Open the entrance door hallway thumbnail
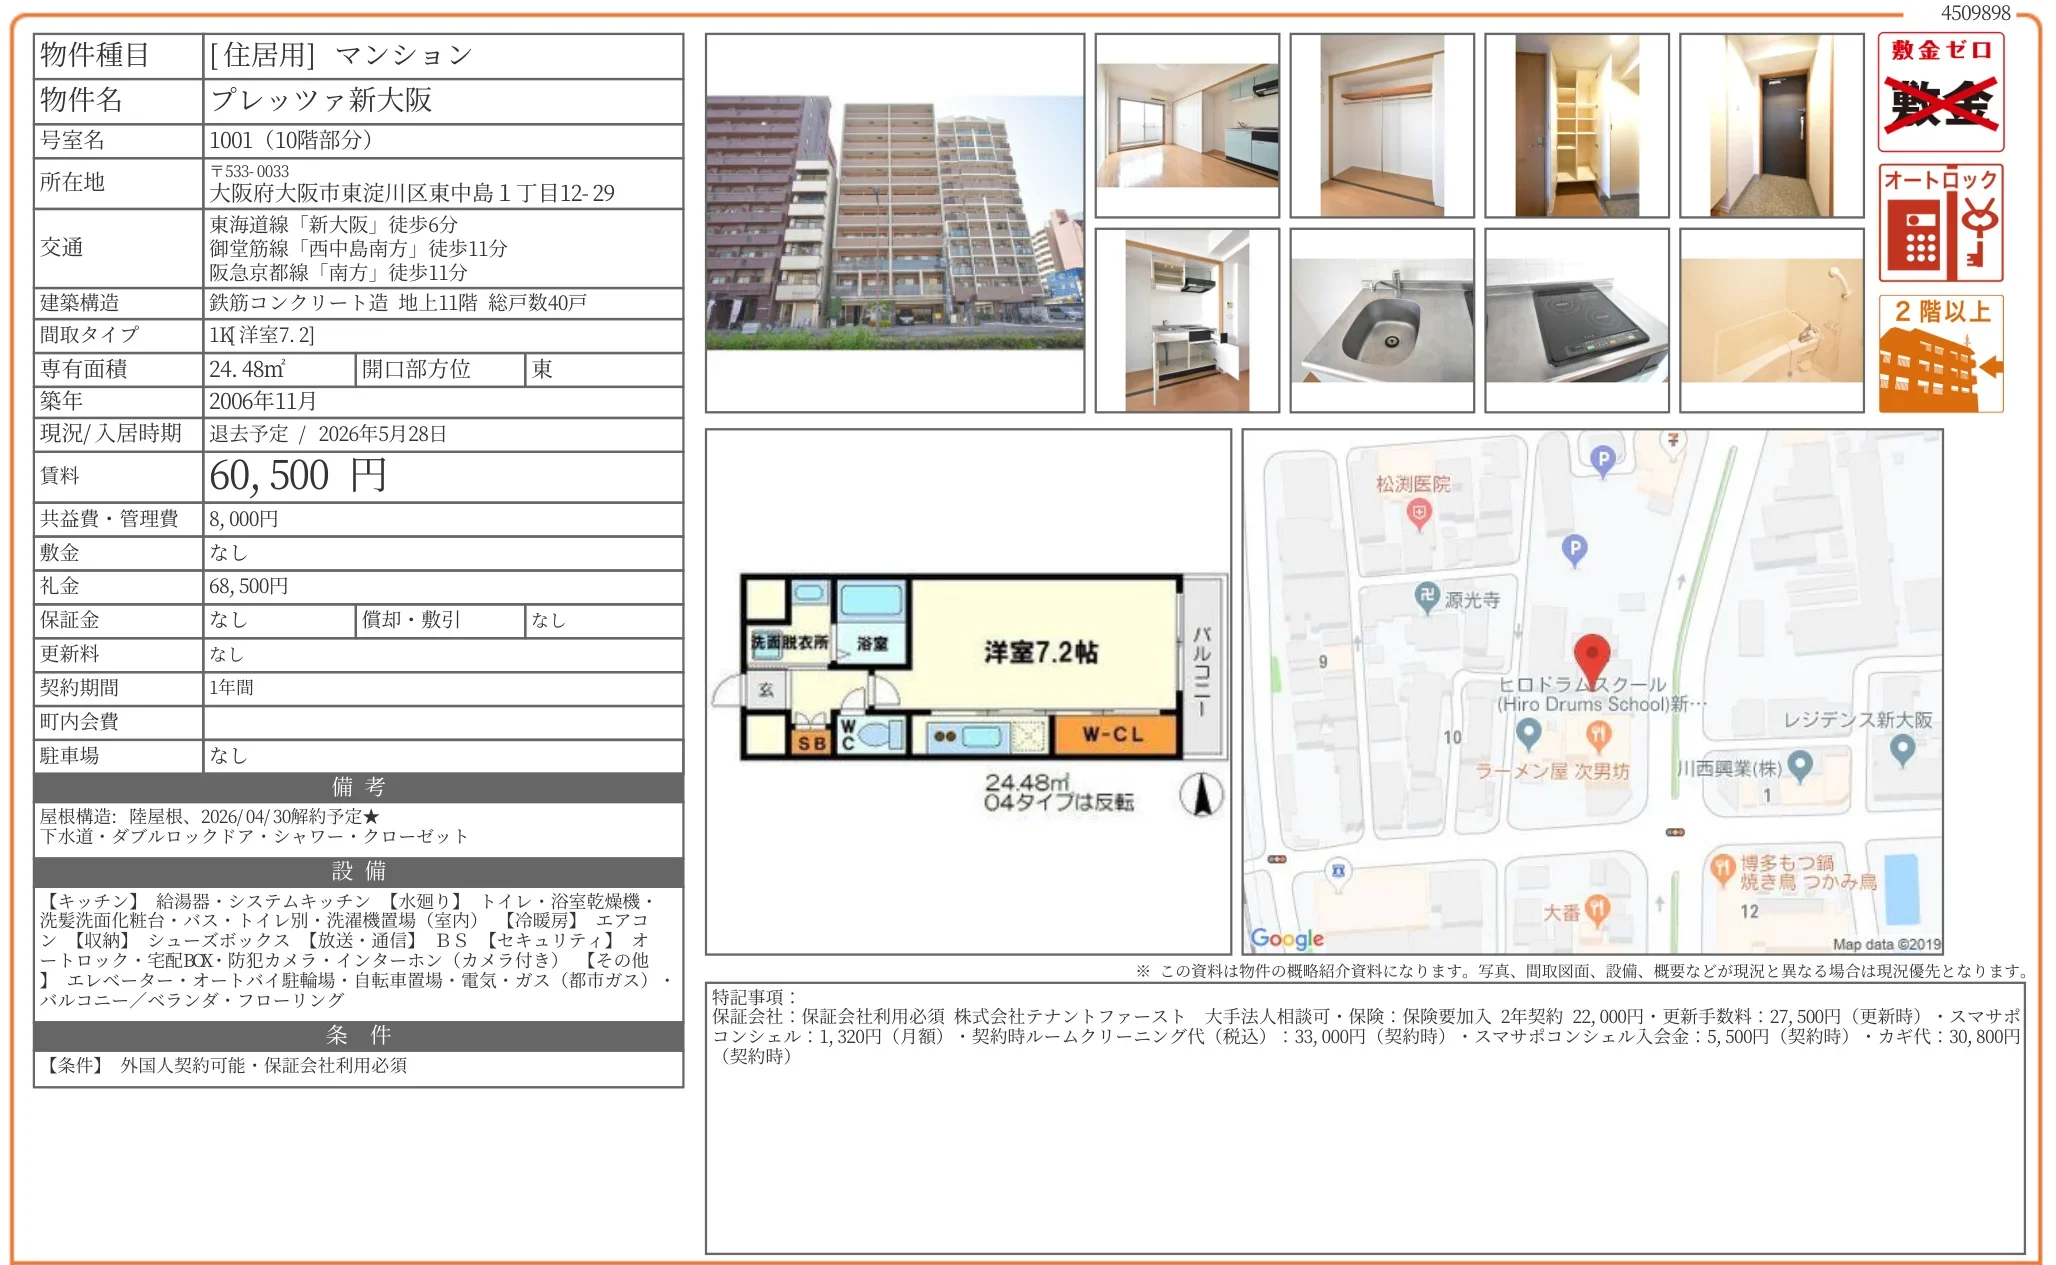This screenshot has width=2056, height=1265. pyautogui.click(x=1771, y=126)
